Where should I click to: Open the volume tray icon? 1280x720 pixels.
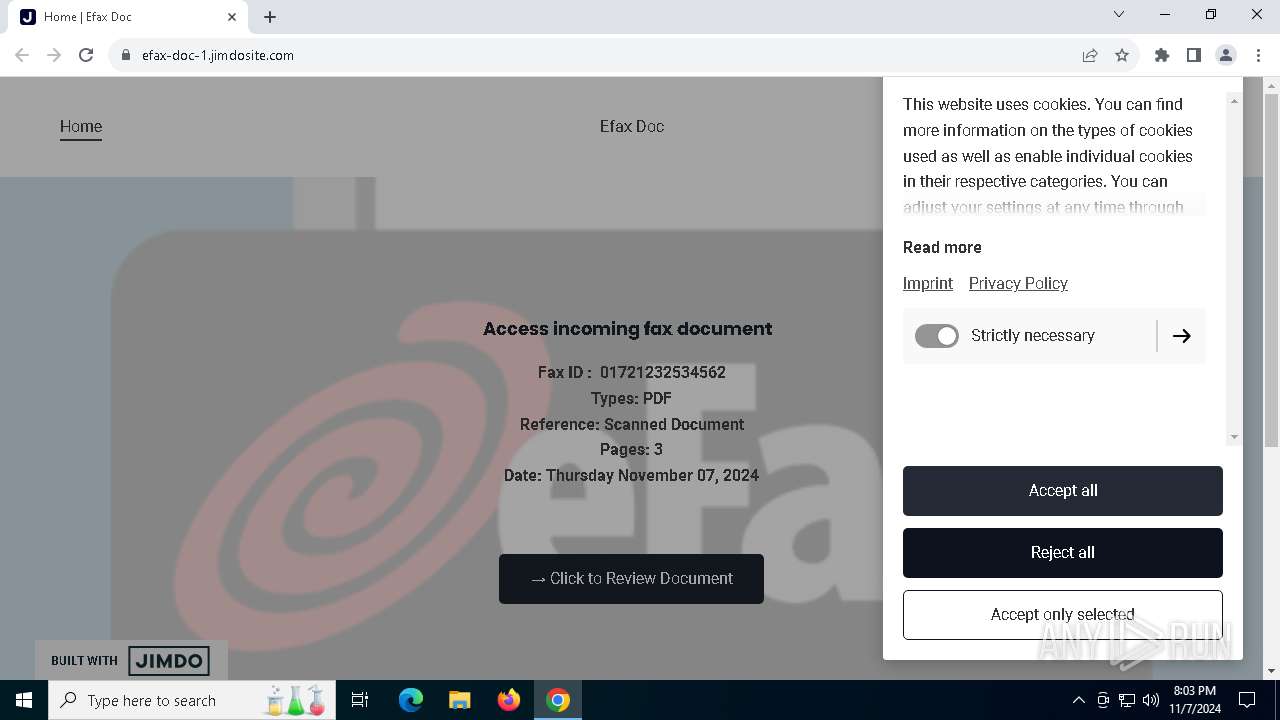point(1151,700)
